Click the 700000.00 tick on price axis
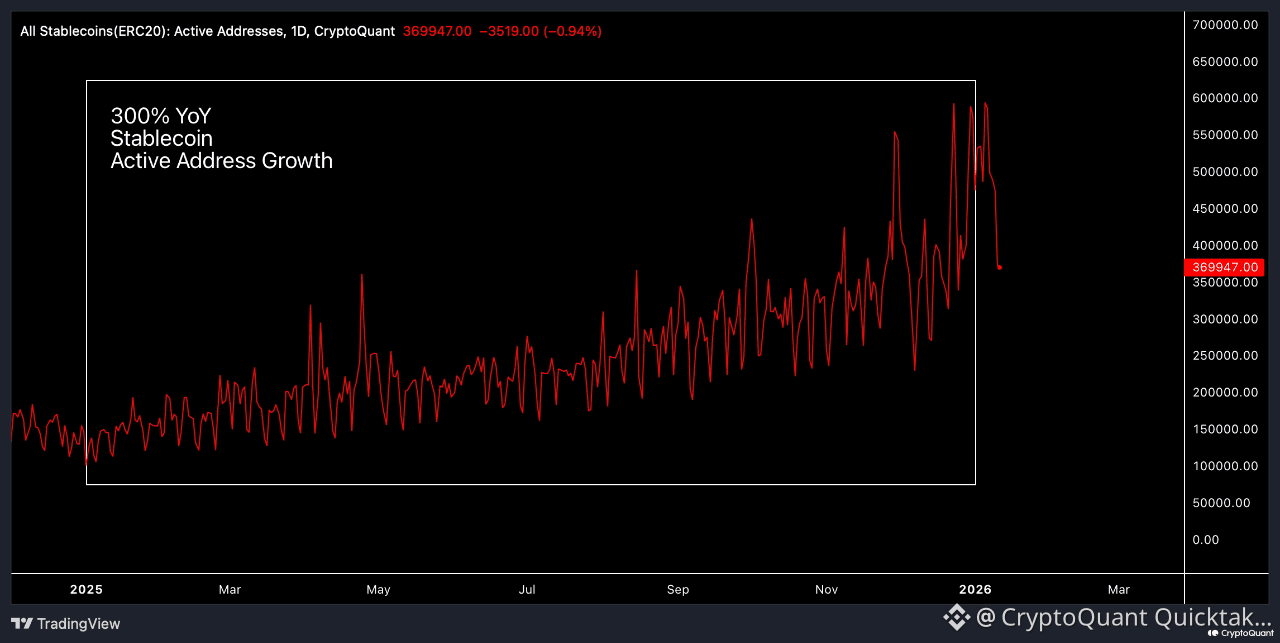The image size is (1280, 643). tap(1226, 25)
